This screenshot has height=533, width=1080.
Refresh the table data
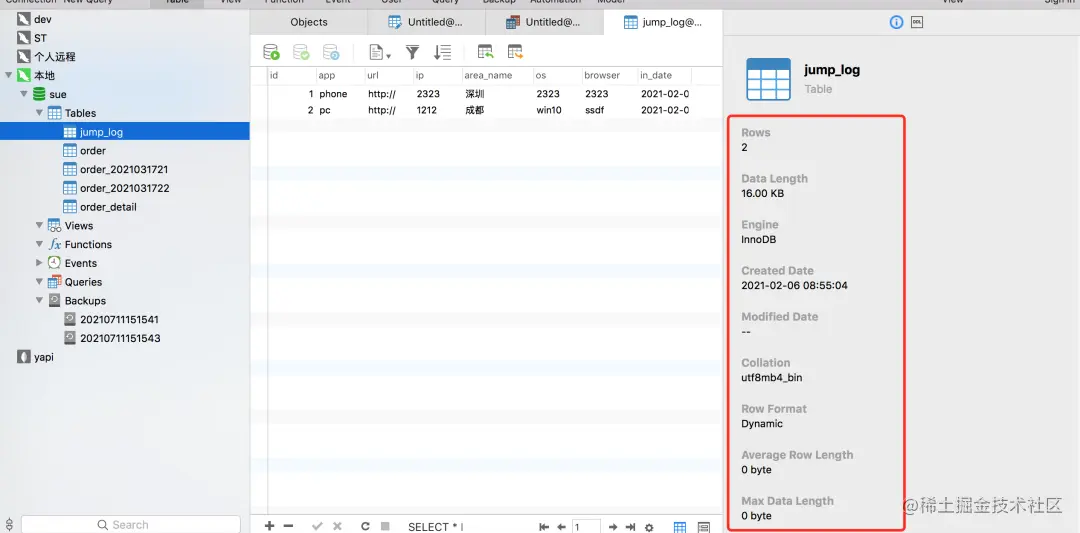(366, 526)
